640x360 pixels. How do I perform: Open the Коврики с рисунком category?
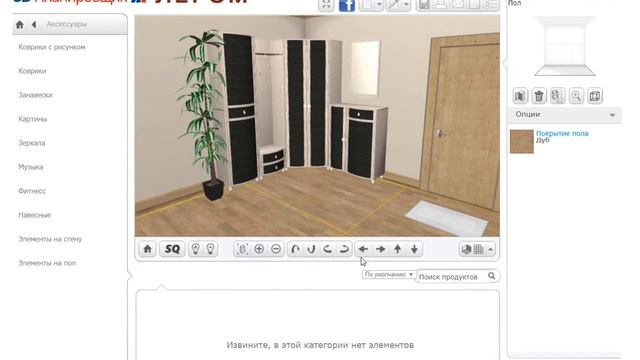pyautogui.click(x=52, y=47)
